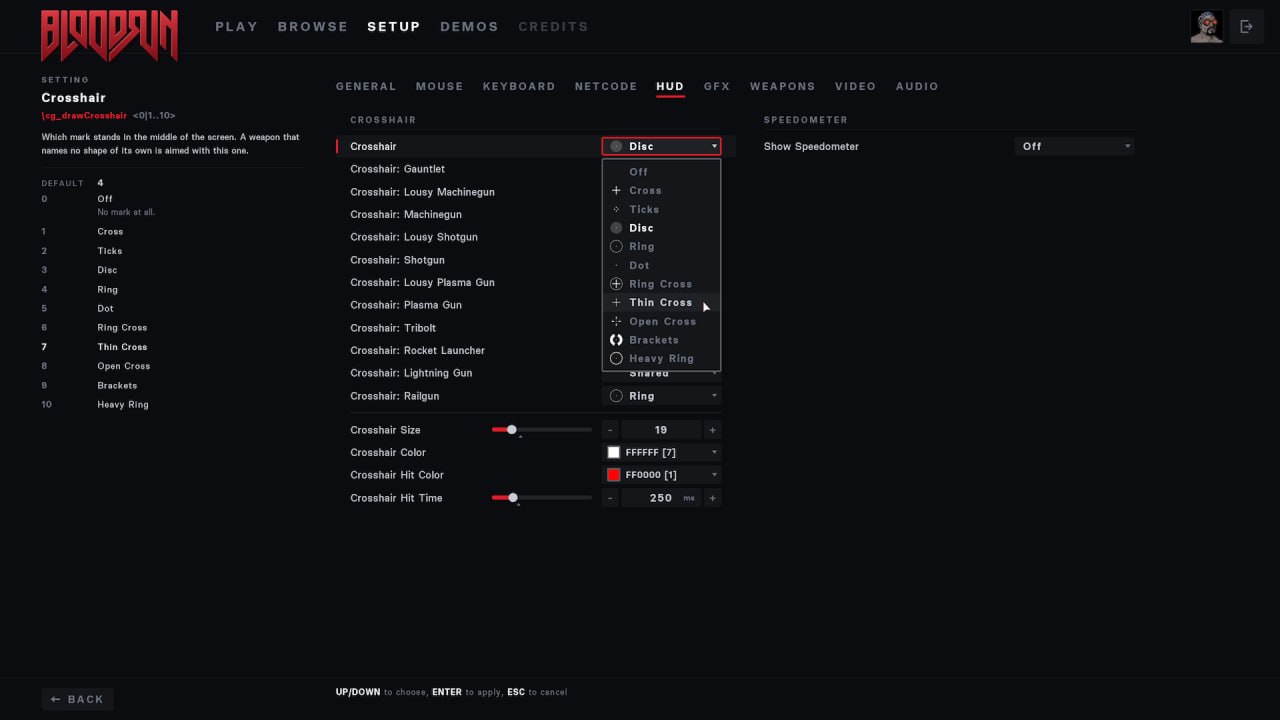This screenshot has width=1280, height=720.
Task: Click the Crosshair: Railgun label
Action: (x=394, y=396)
